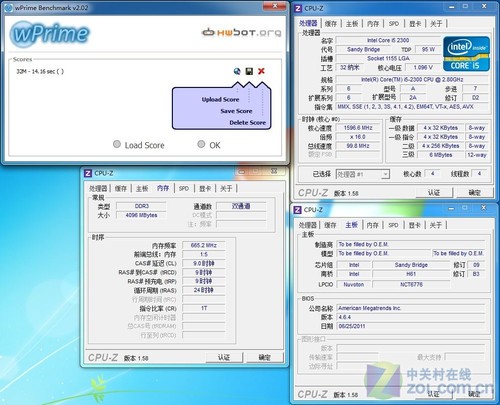Click Save Score text in tooltip
Viewport: 500px width, 405px height.
point(236,111)
